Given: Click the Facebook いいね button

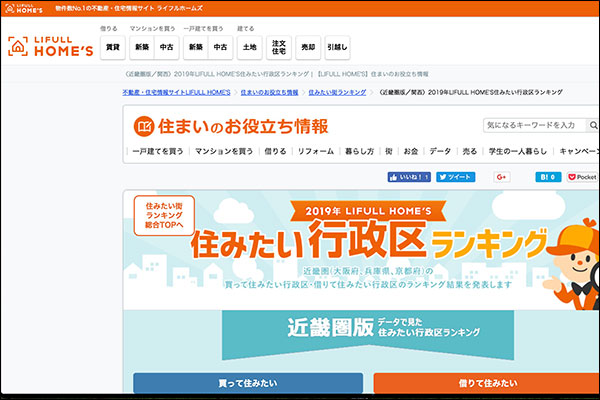Looking at the screenshot, I should 409,177.
